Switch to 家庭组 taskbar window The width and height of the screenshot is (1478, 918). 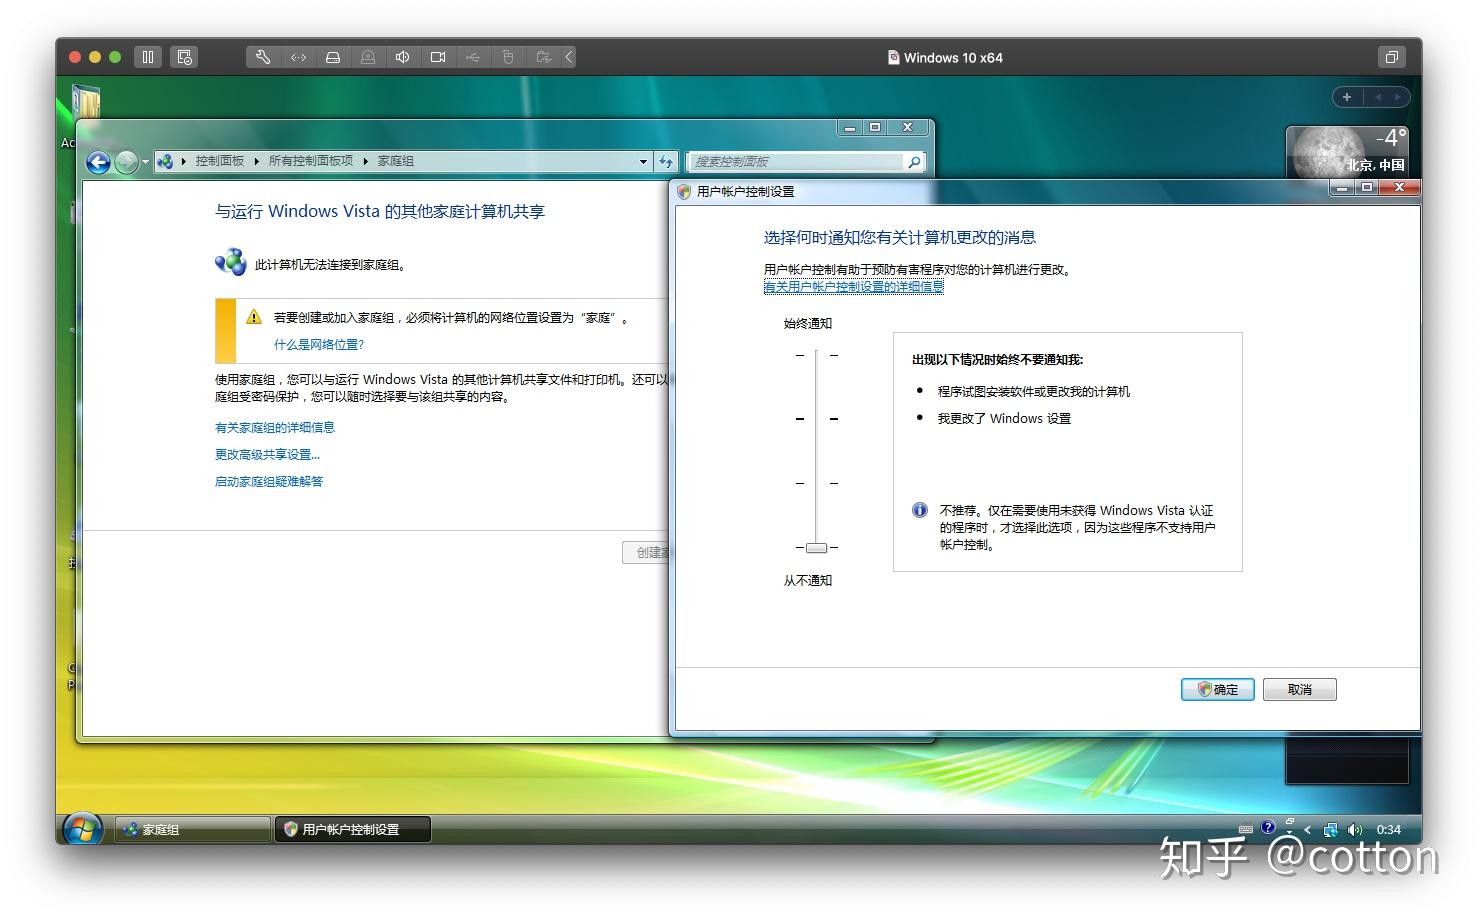pos(190,829)
